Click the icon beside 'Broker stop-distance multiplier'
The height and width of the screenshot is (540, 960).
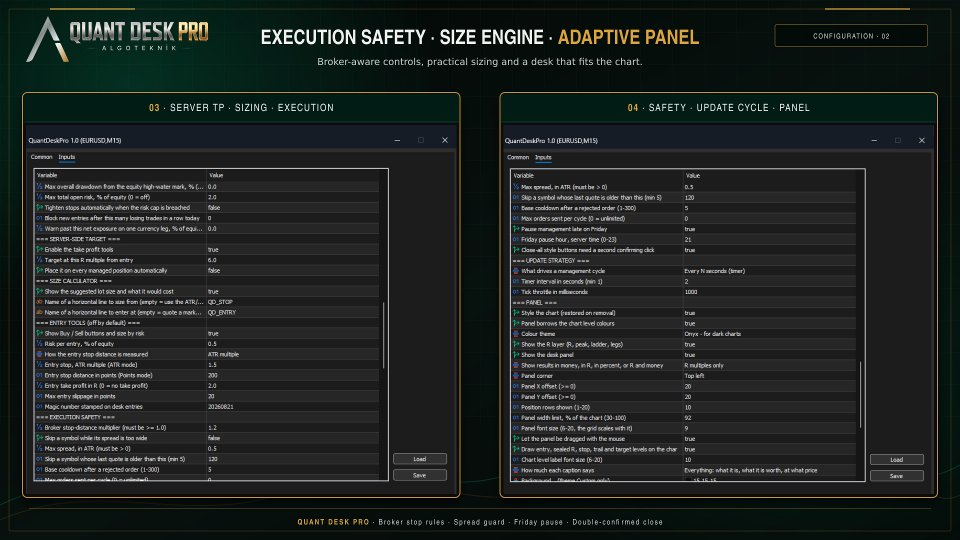(39, 428)
